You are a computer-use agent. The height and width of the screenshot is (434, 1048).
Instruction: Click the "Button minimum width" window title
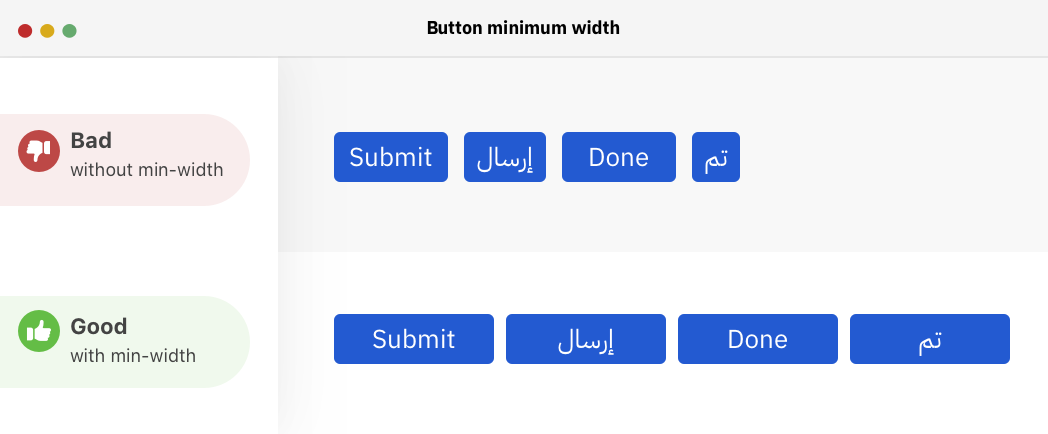coord(523,28)
